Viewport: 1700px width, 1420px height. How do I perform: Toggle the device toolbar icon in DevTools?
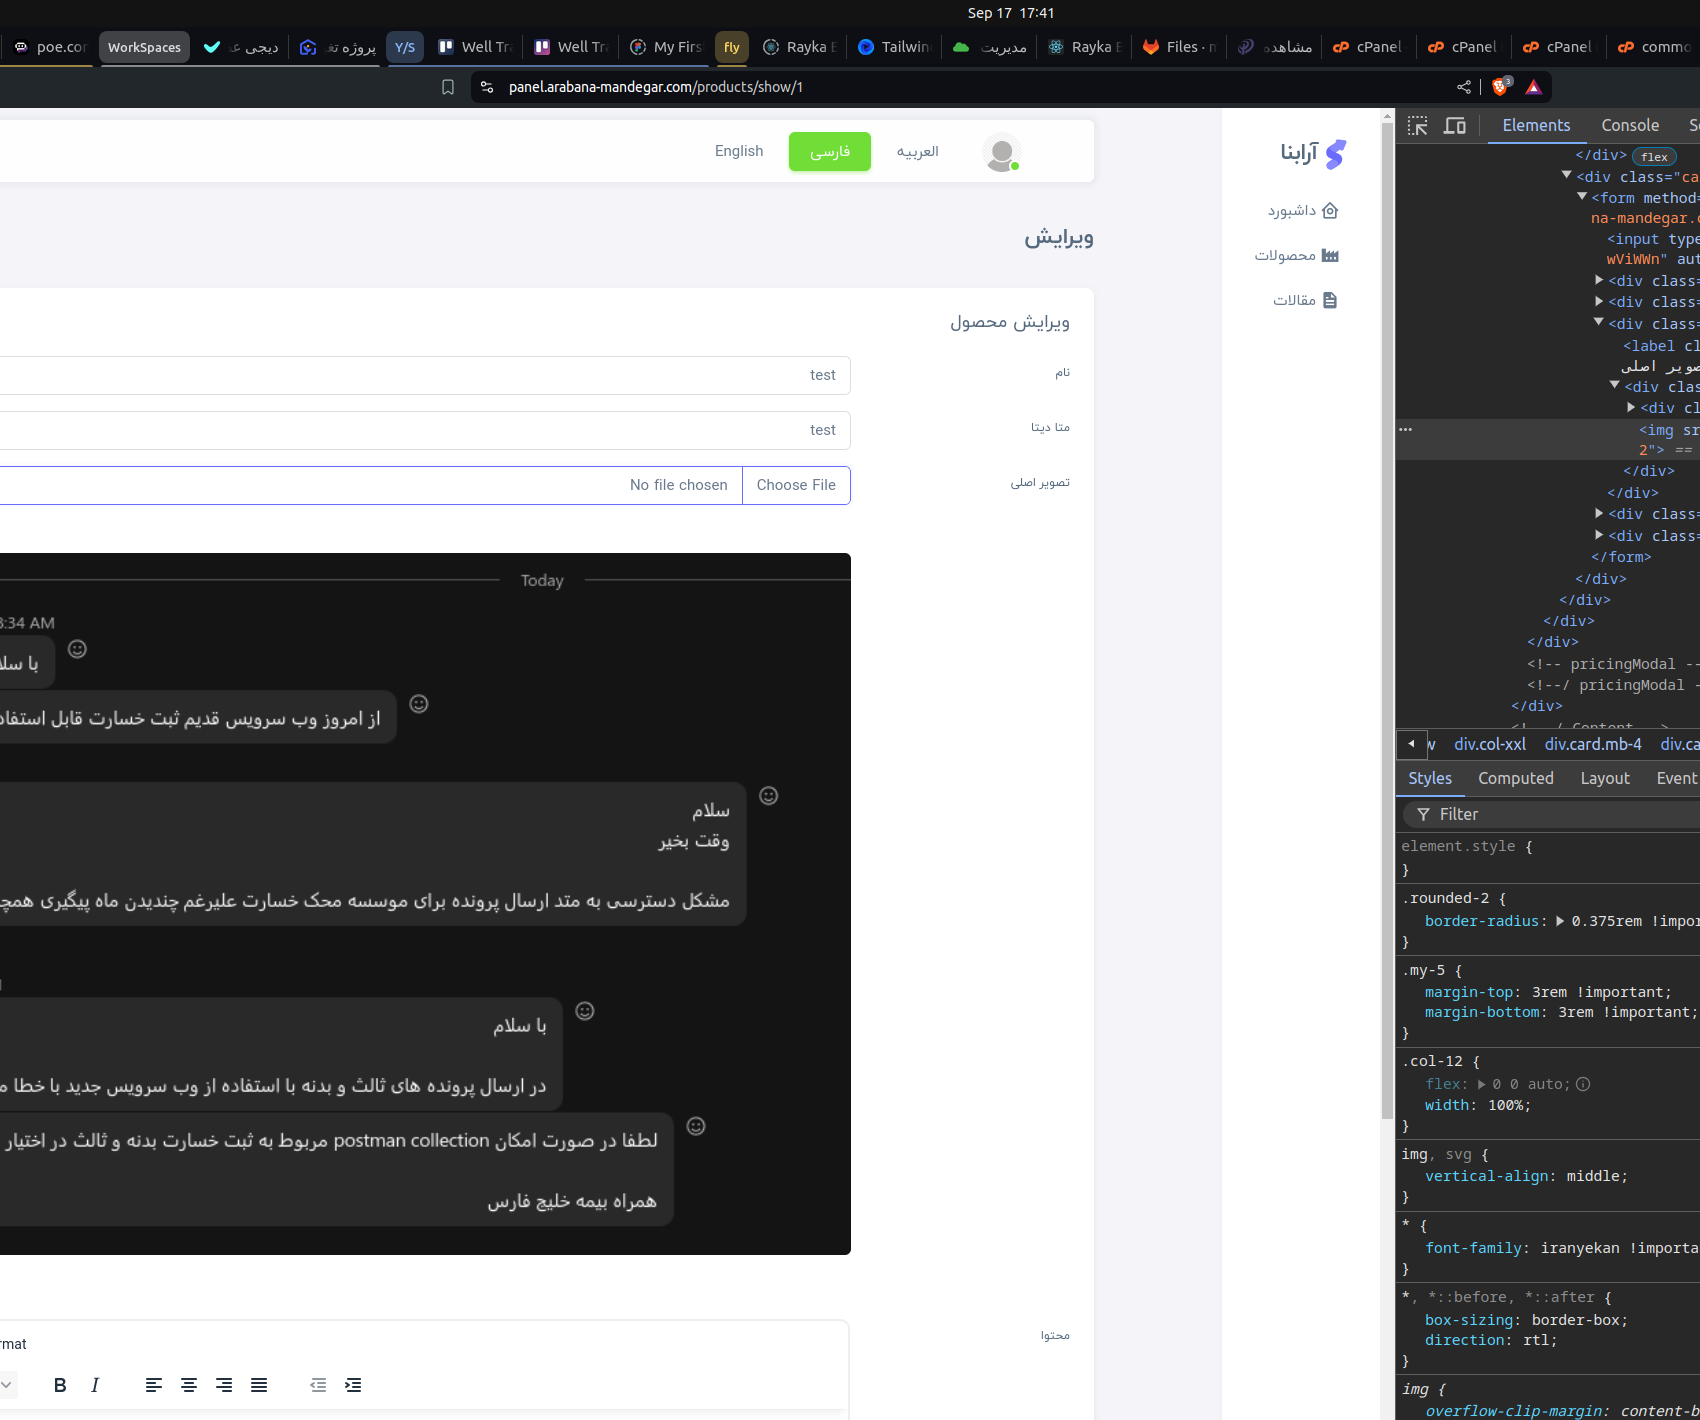click(1455, 126)
